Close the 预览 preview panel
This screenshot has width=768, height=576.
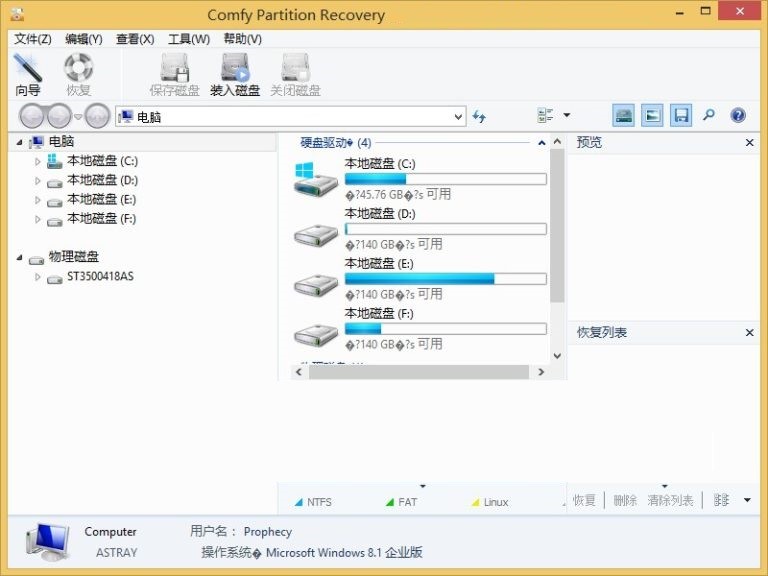point(749,143)
